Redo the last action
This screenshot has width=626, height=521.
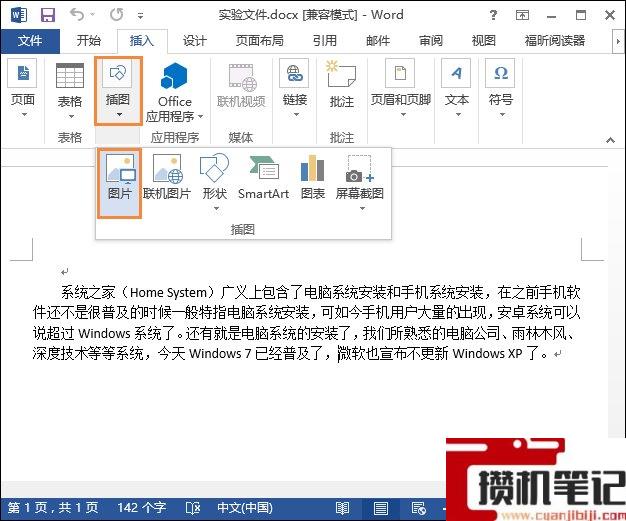pos(117,15)
